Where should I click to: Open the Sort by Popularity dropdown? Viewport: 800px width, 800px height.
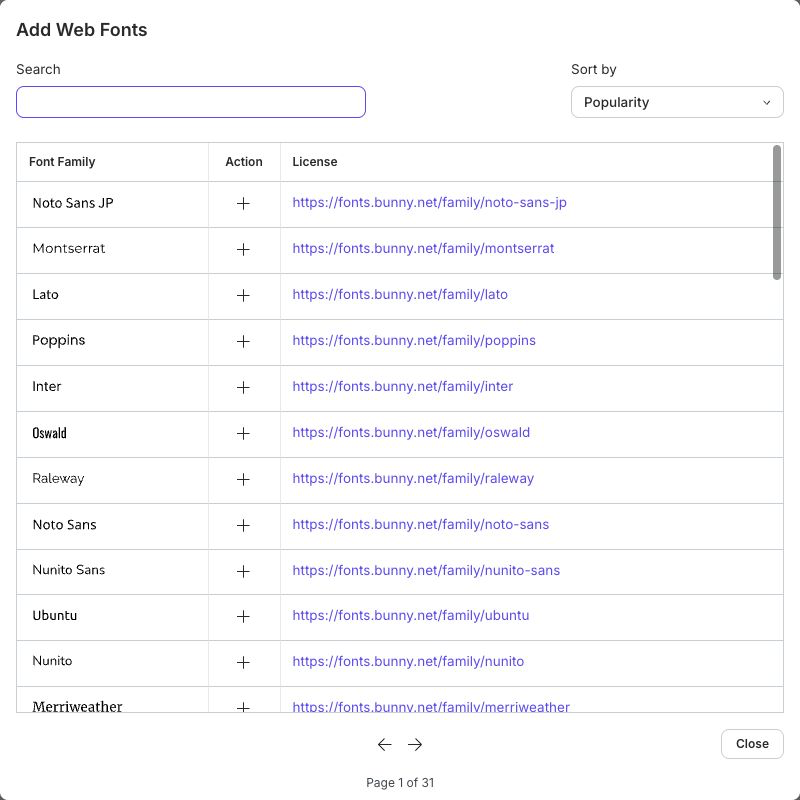click(x=677, y=102)
